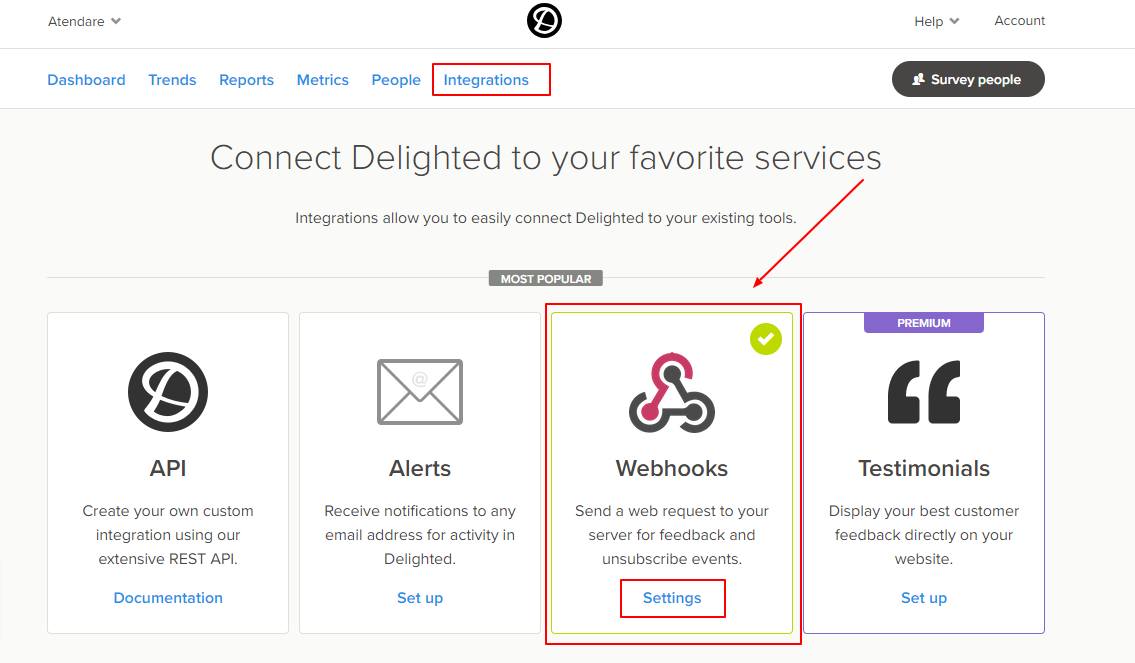Click the API Delighted logo icon
Image resolution: width=1135 pixels, height=663 pixels.
click(168, 392)
